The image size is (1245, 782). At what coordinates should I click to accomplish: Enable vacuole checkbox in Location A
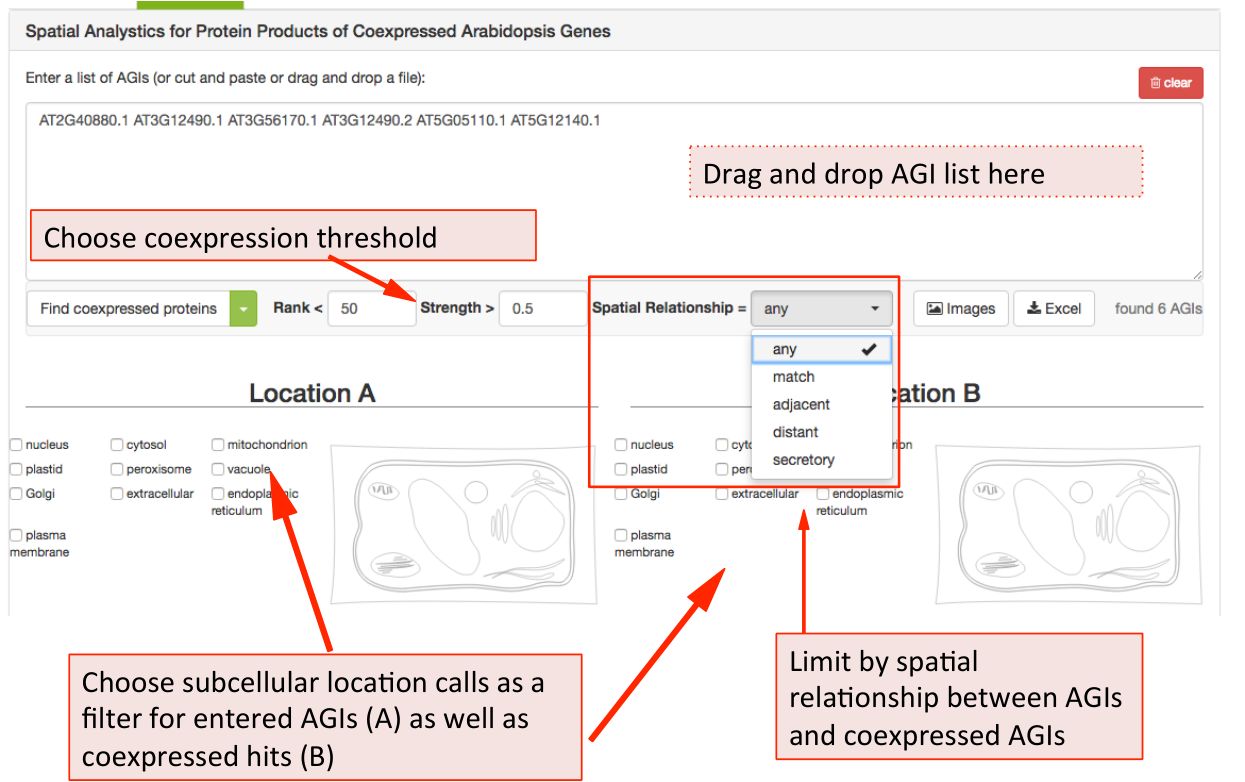(x=218, y=469)
